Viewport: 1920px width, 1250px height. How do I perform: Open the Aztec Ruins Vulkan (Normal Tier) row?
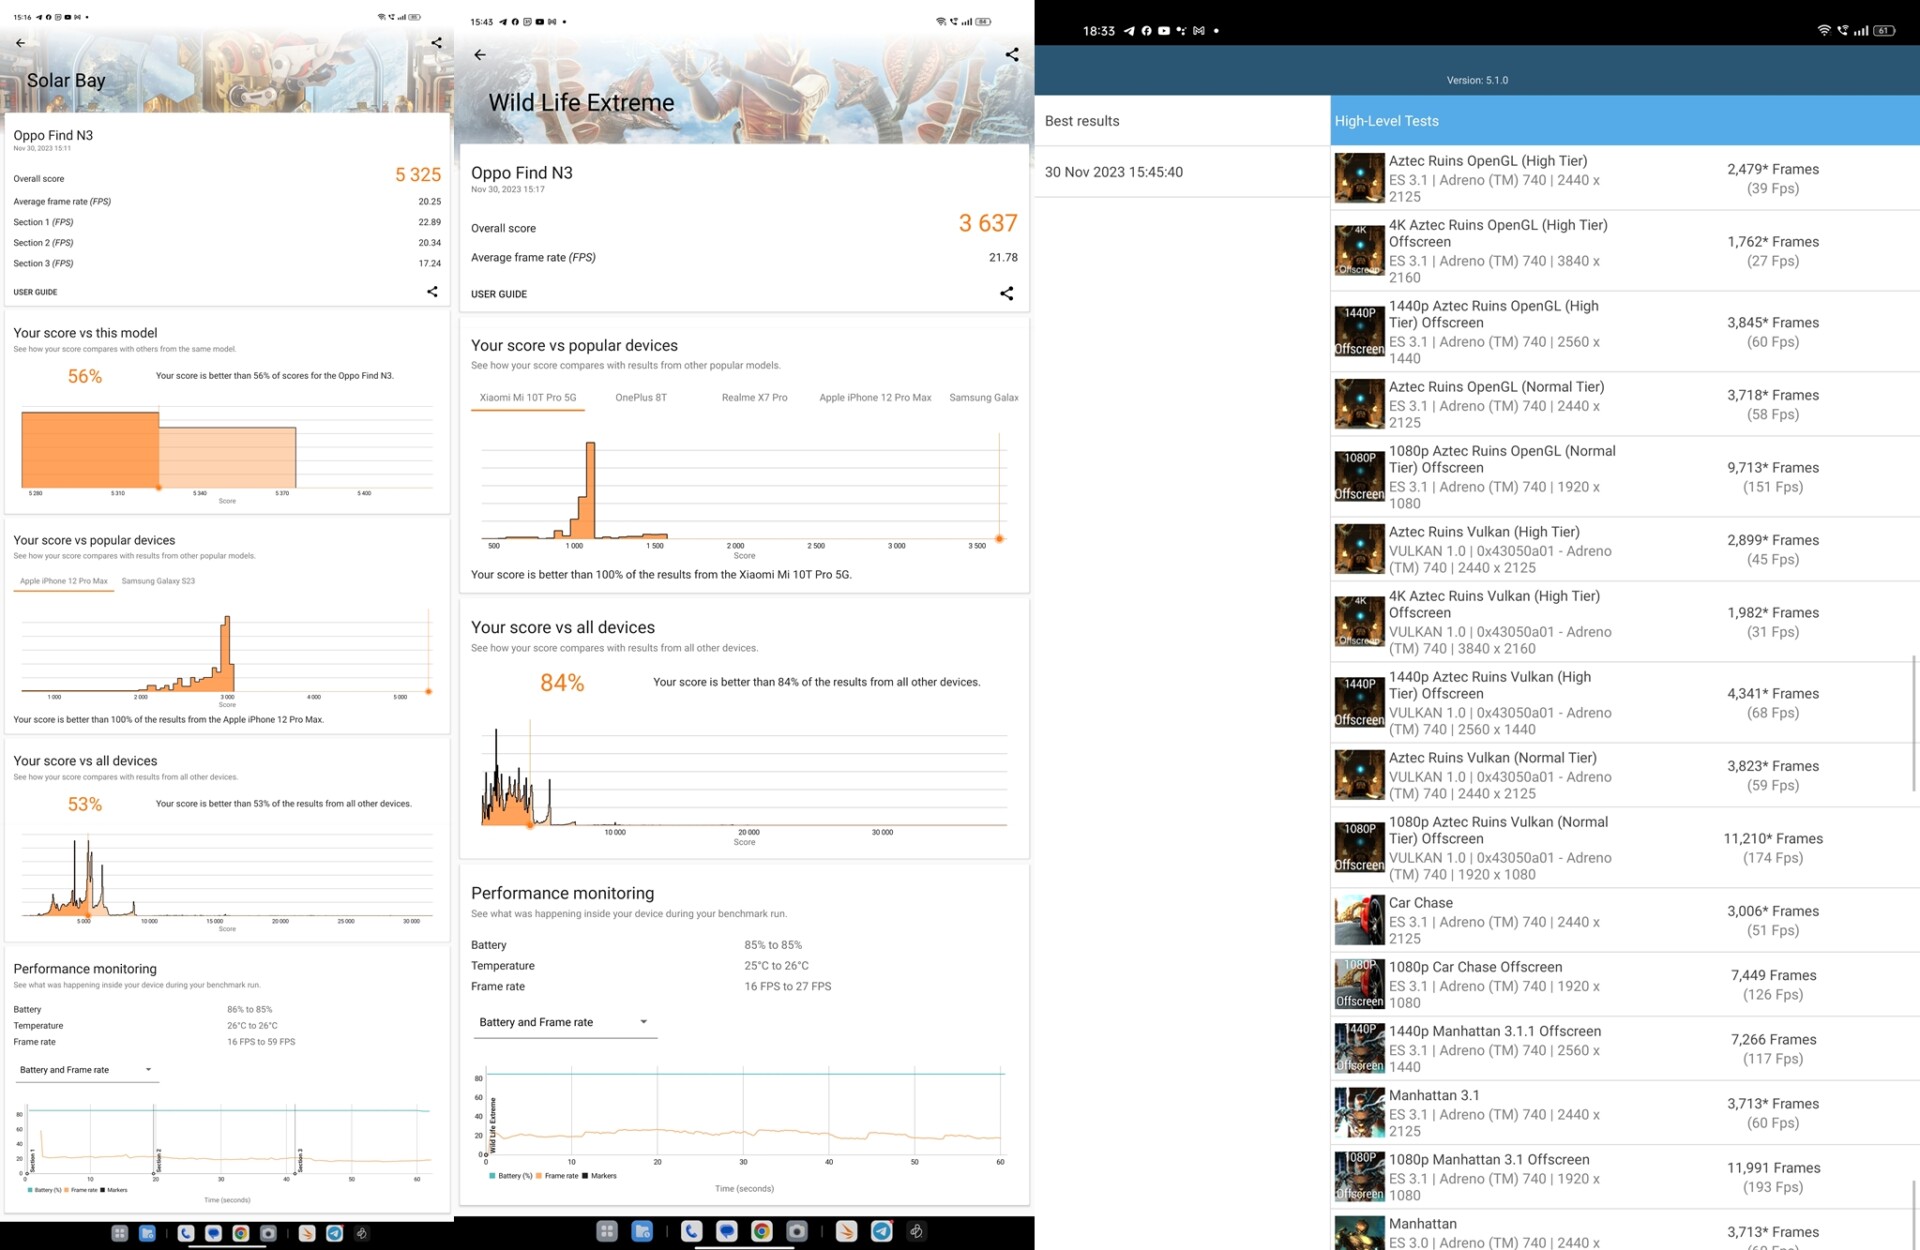tap(1625, 775)
